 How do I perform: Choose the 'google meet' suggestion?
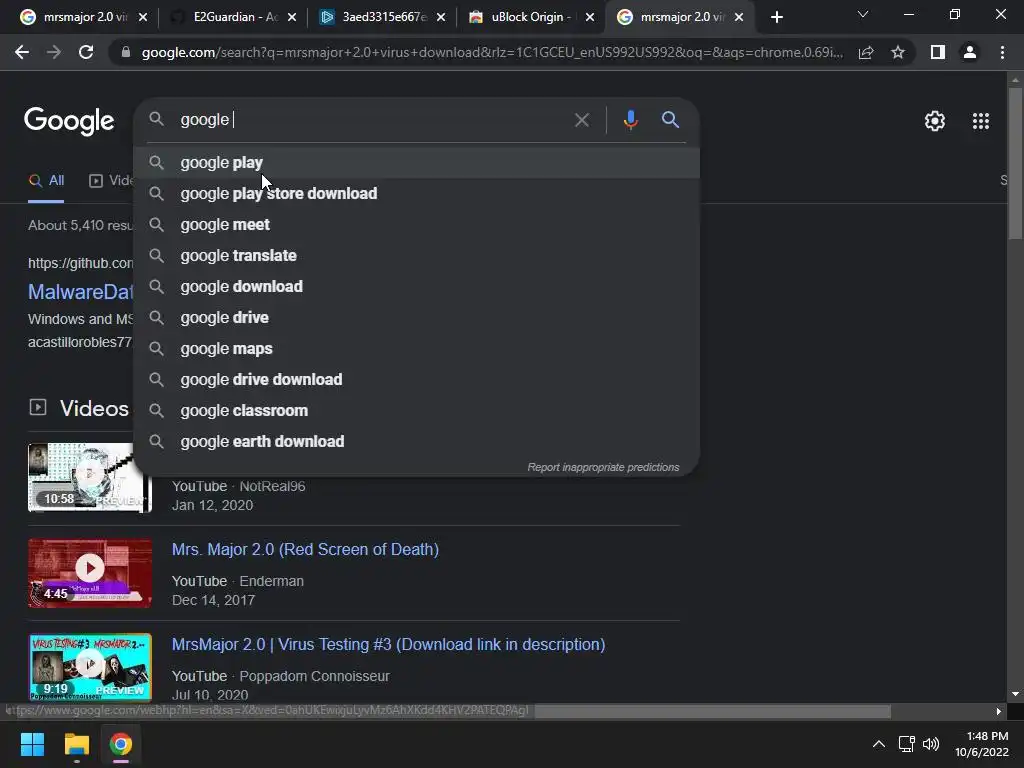[417, 225]
